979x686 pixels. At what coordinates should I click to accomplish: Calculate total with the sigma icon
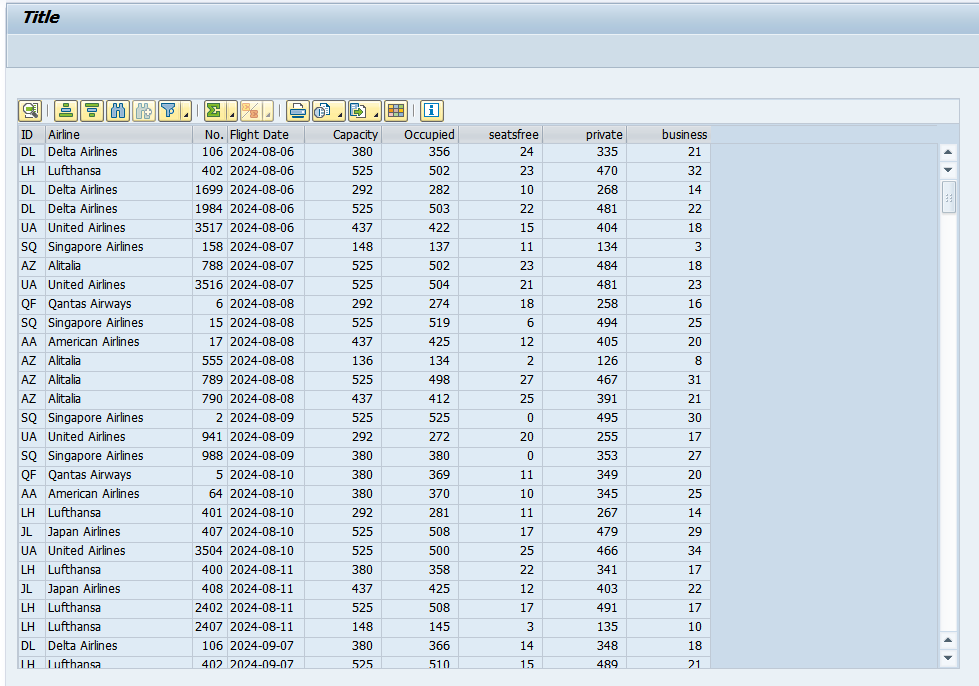[x=214, y=111]
